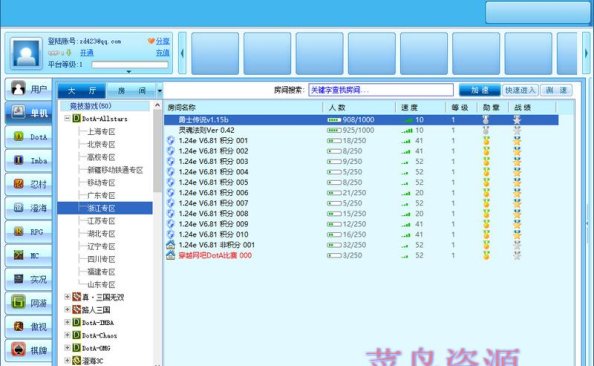Open the MC sidebar category
This screenshot has height=366, width=594.
[28, 255]
